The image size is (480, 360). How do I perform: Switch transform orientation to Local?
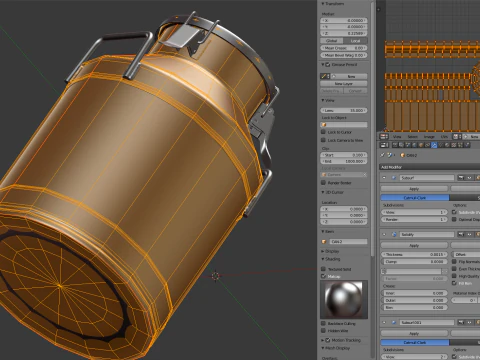point(356,41)
